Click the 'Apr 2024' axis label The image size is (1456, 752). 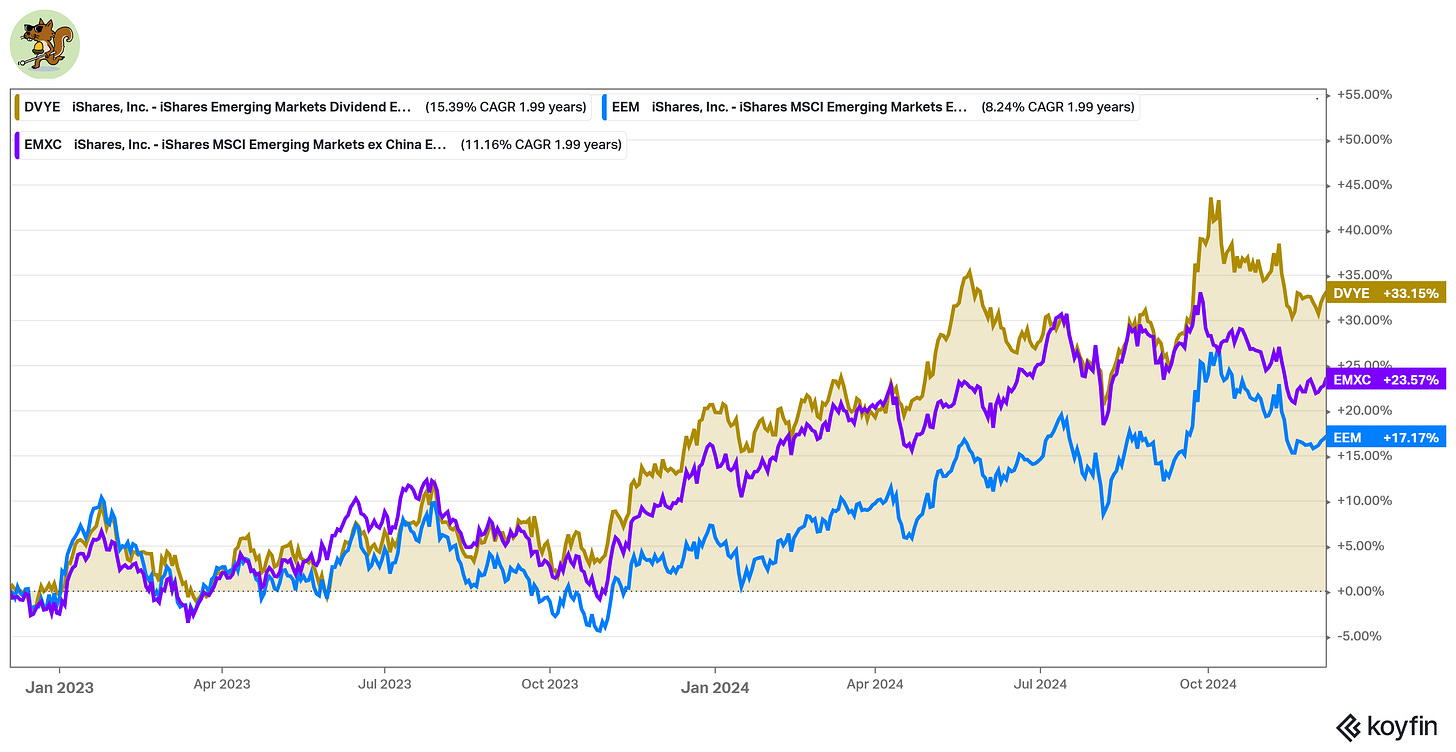click(875, 685)
